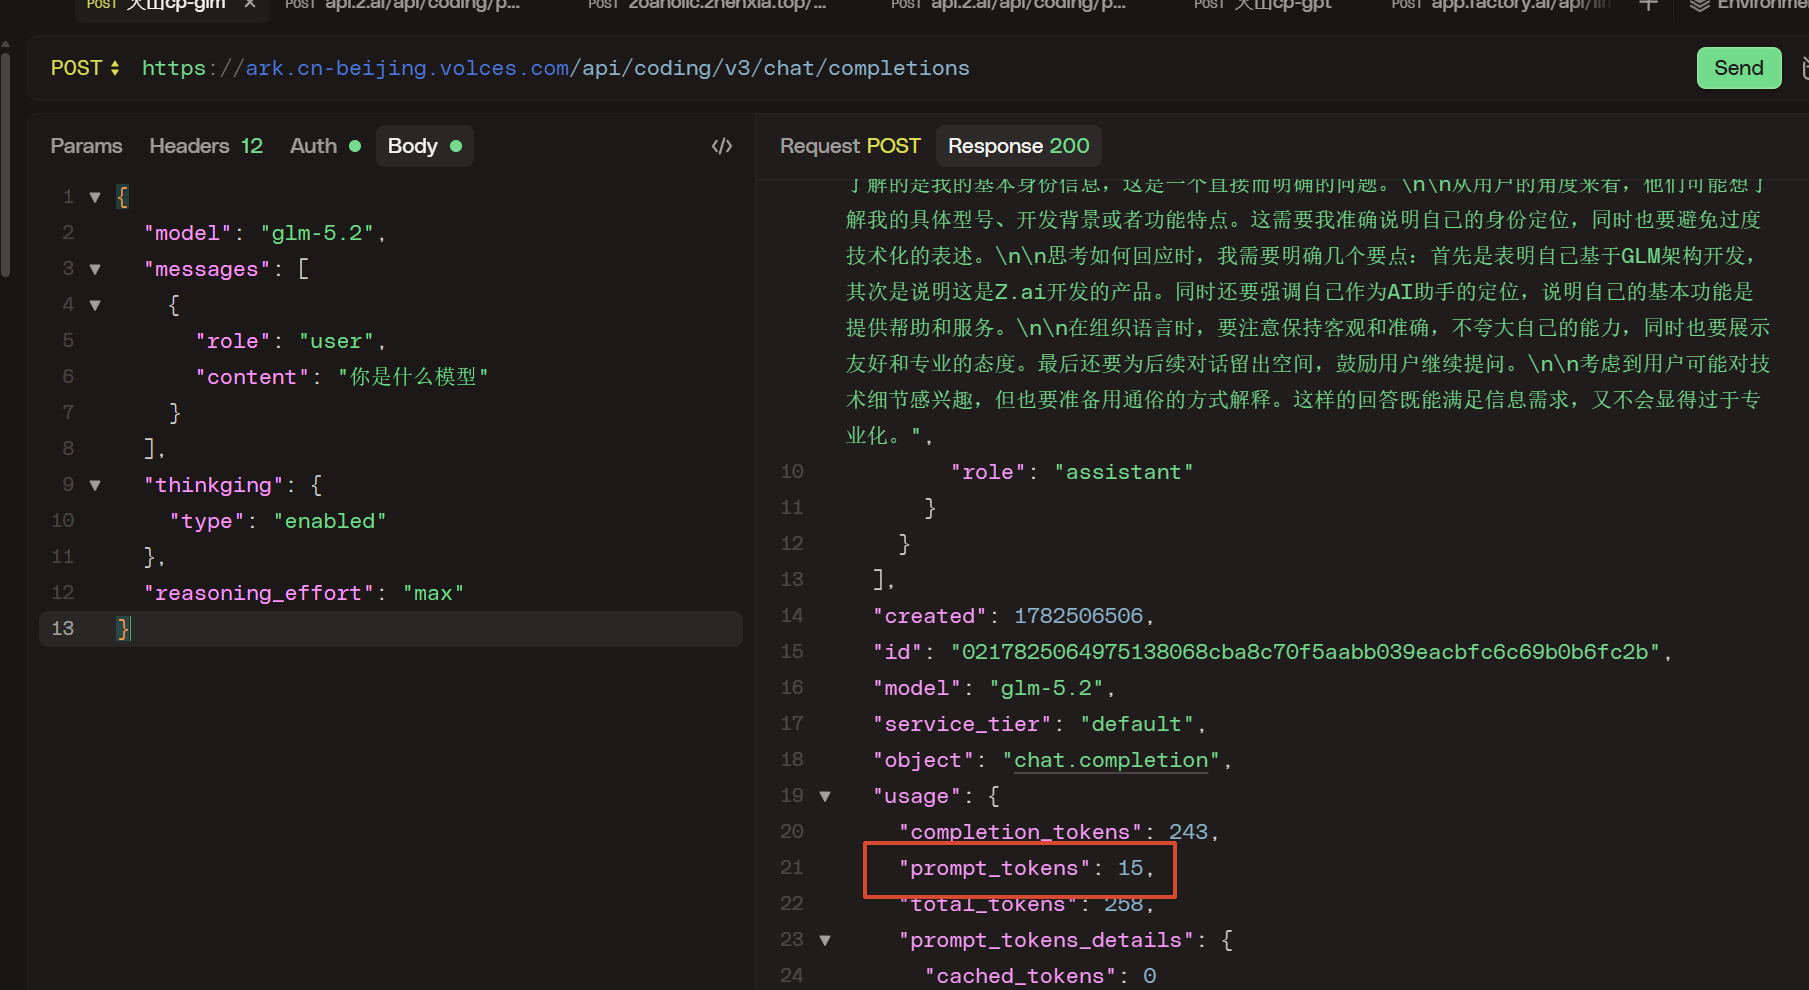Screen dimensions: 1809x990
Task: Switch to the Request POST tab
Action: 850,146
